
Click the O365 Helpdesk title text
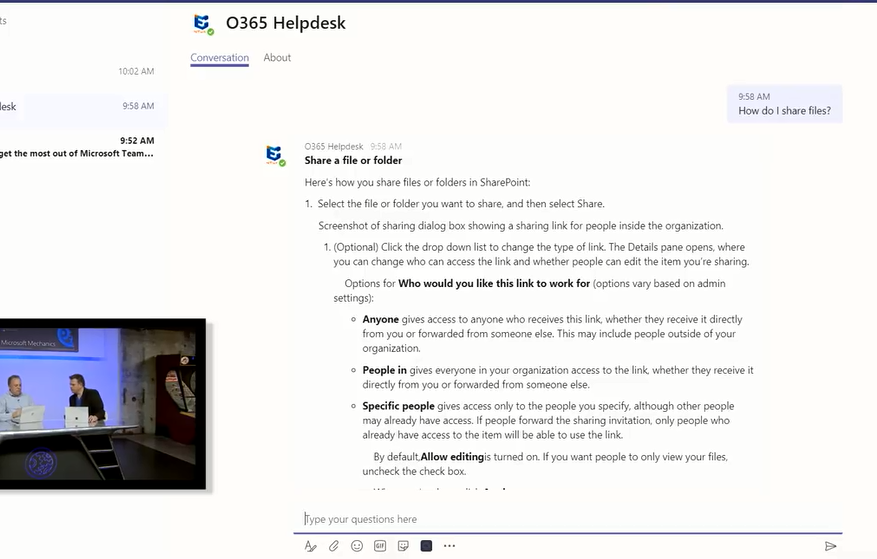click(x=285, y=23)
